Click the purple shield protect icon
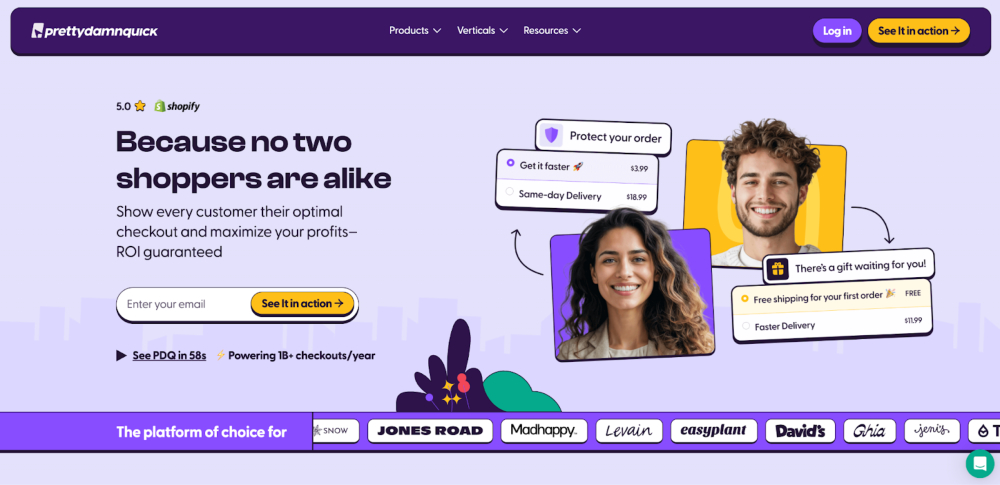This screenshot has height=485, width=1000. tap(551, 135)
